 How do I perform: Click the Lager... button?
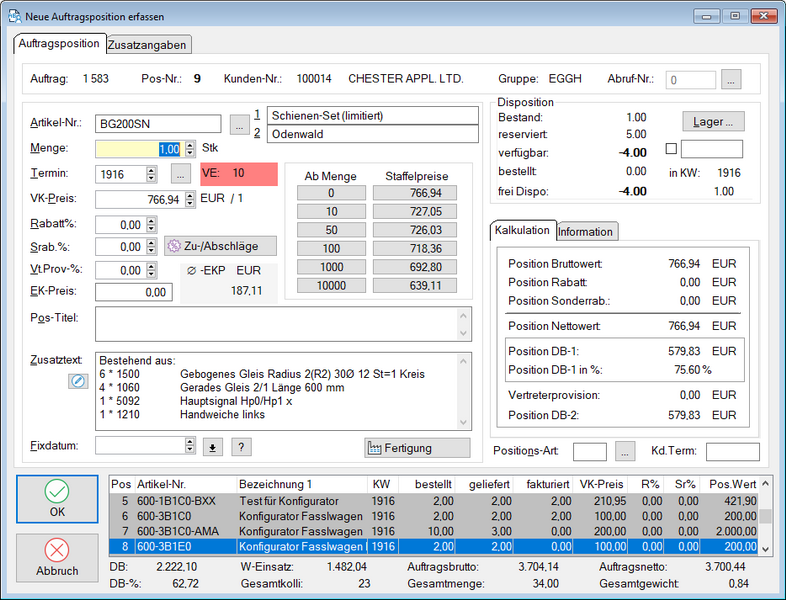click(713, 121)
